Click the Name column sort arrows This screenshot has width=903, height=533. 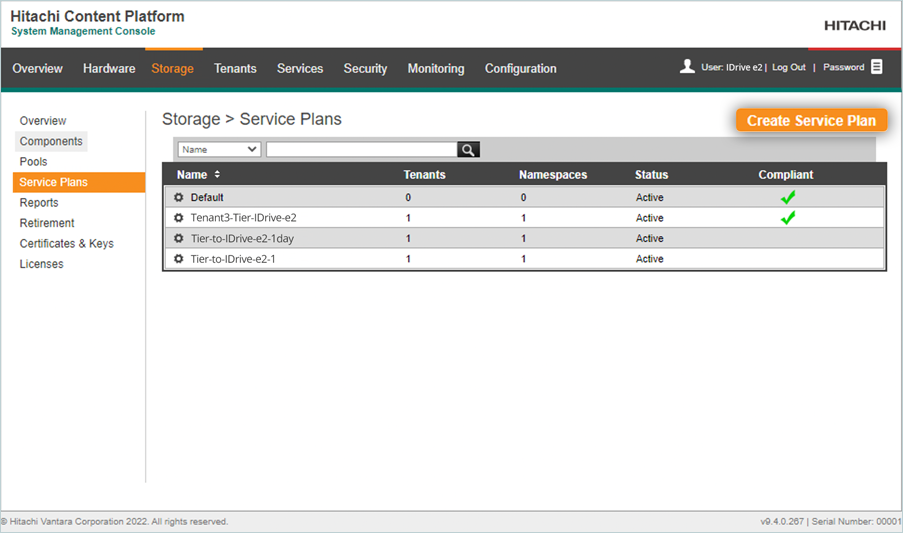pos(217,175)
